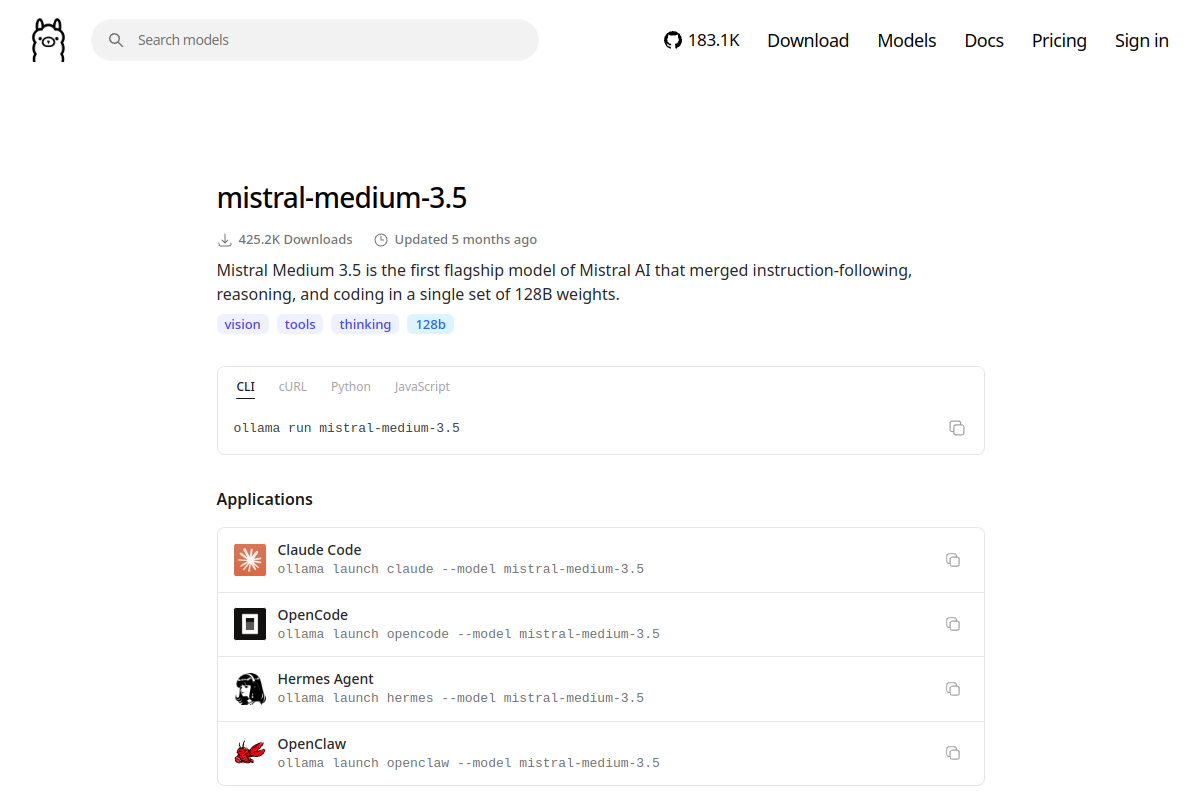Switch to the cURL tab
Viewport: 1200px width, 800px height.
pyautogui.click(x=293, y=387)
